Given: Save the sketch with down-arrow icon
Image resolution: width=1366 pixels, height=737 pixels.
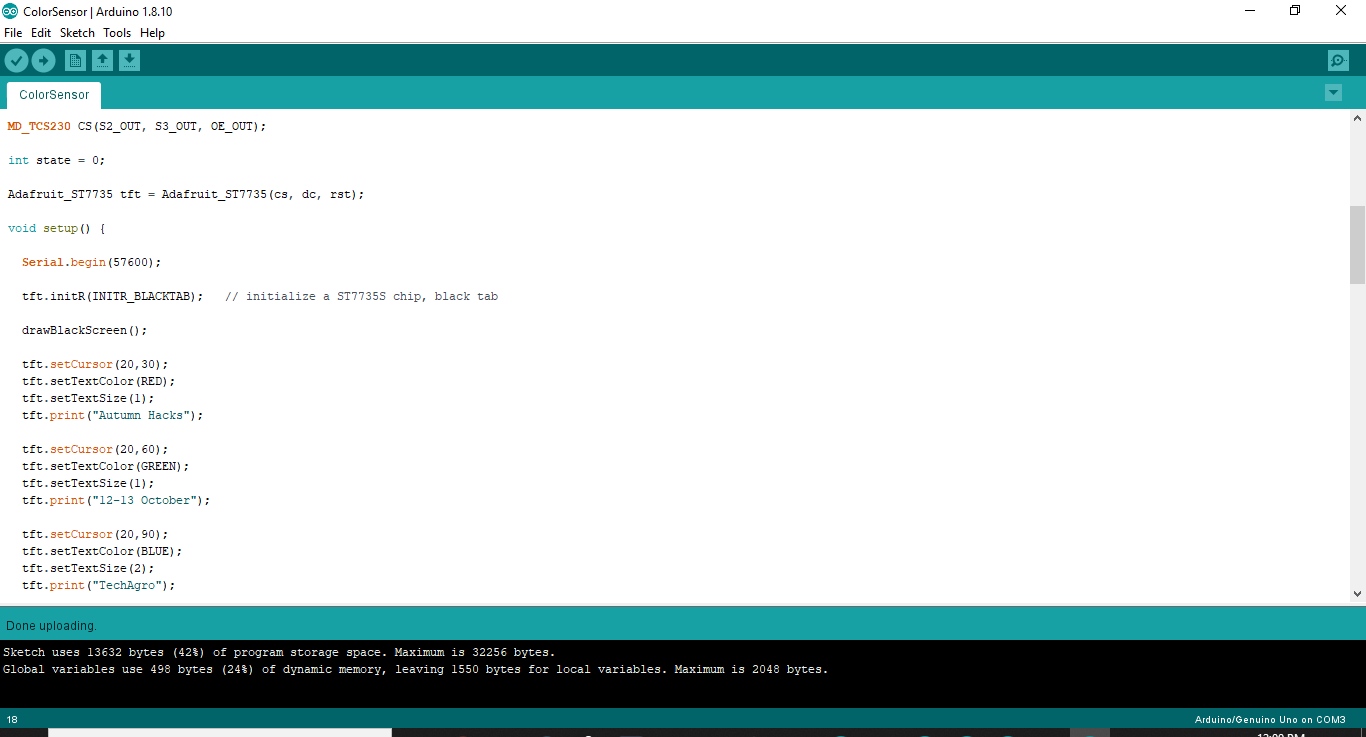Looking at the screenshot, I should 129,61.
